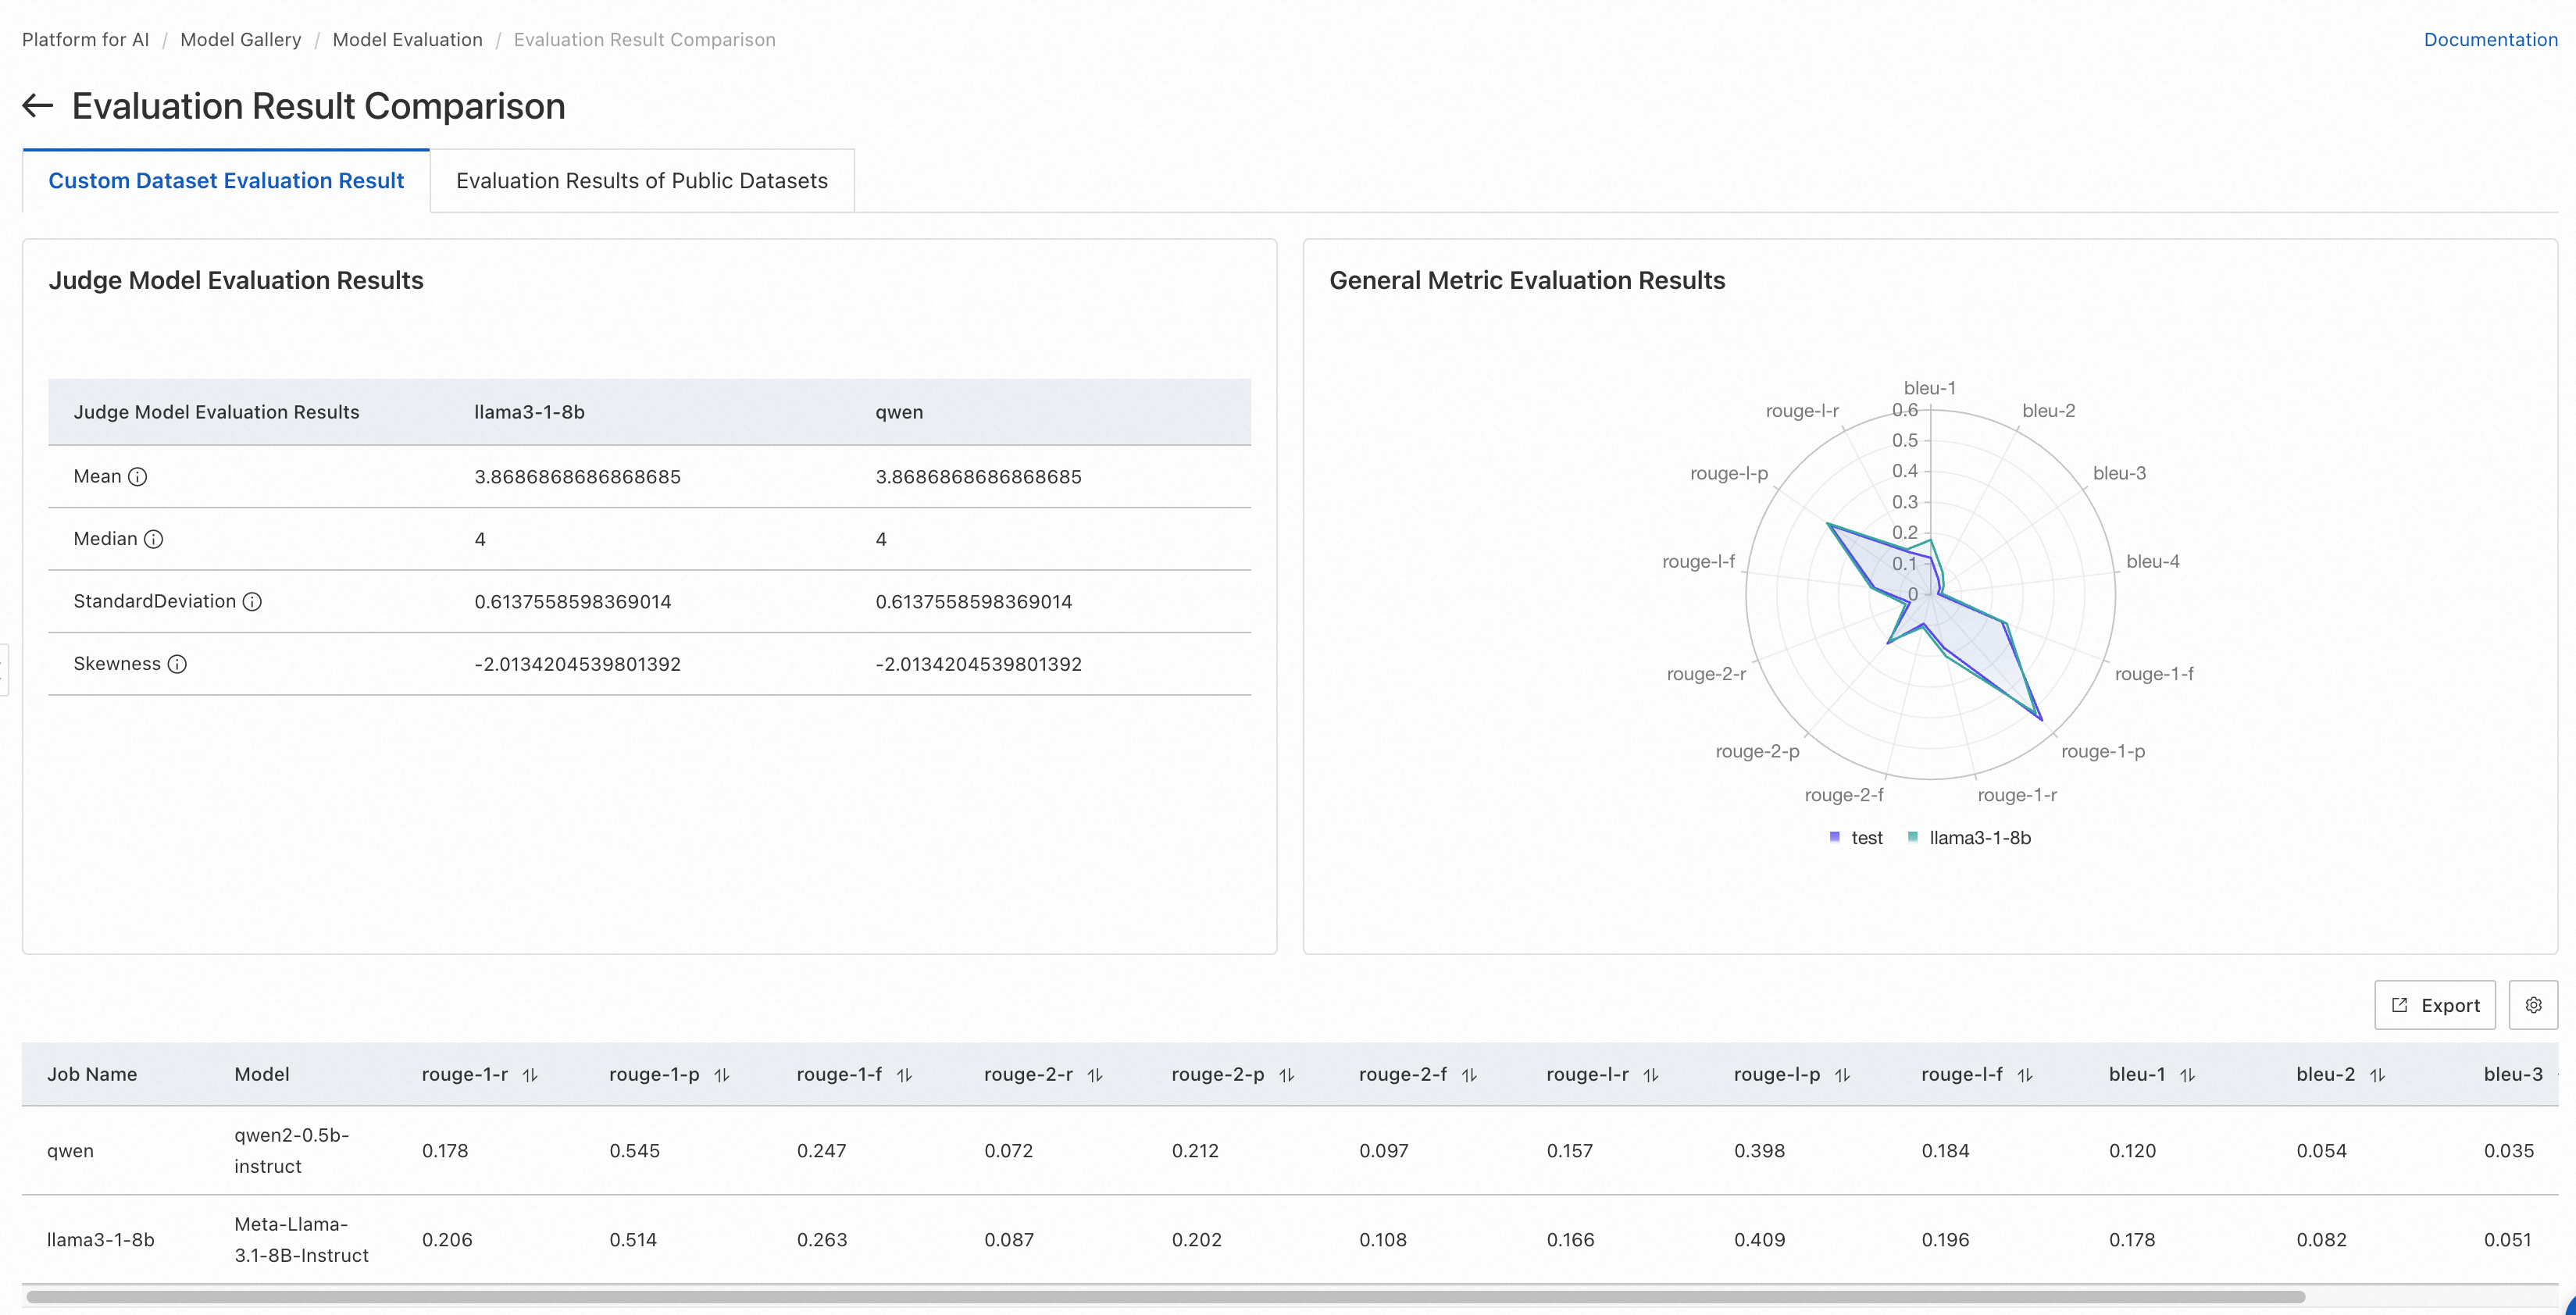Image resolution: width=2576 pixels, height=1315 pixels.
Task: Click the bleu-1 value 0.178 for llama3-1-8b
Action: (2132, 1240)
